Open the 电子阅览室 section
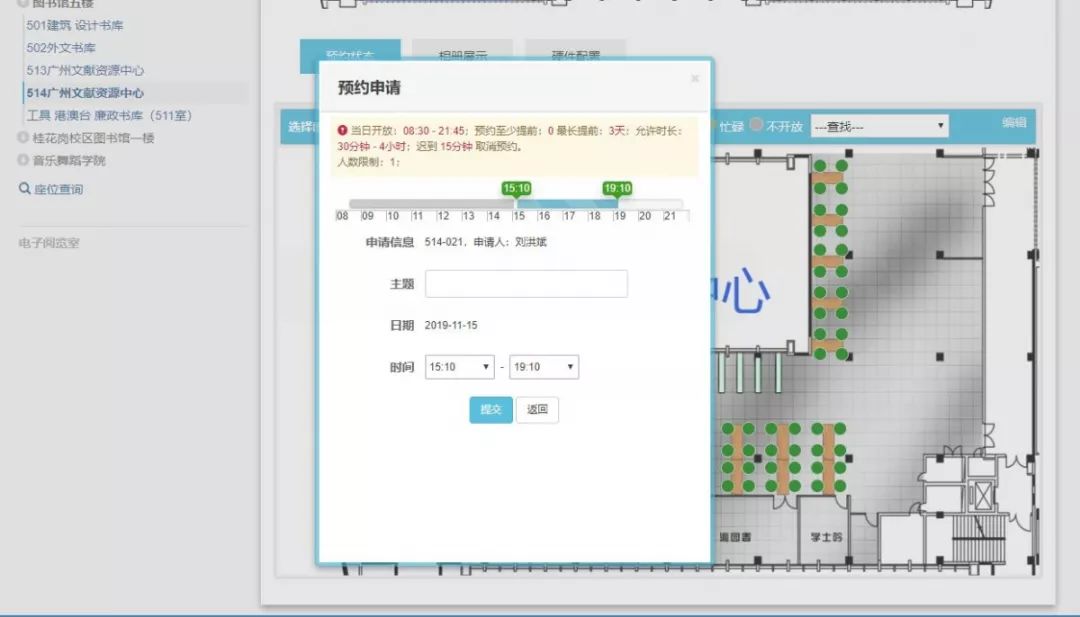Viewport: 1080px width, 617px height. (x=49, y=243)
